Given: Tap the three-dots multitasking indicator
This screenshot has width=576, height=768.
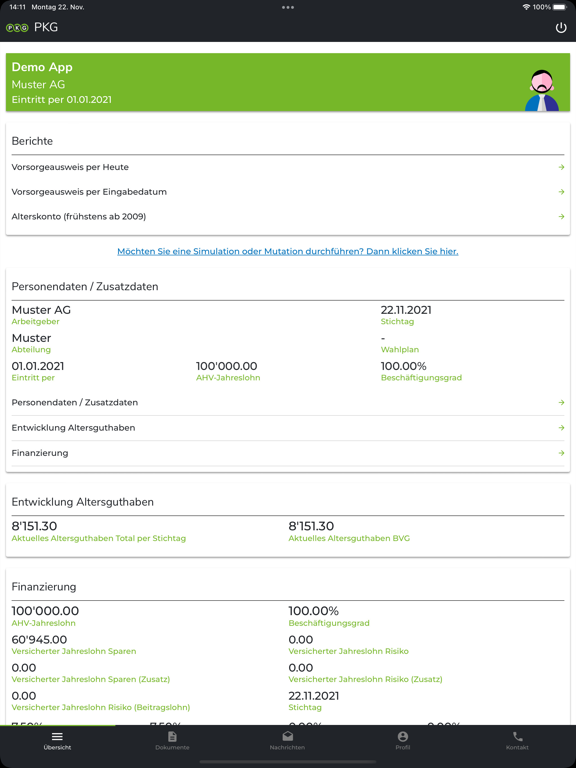Looking at the screenshot, I should [x=288, y=7].
